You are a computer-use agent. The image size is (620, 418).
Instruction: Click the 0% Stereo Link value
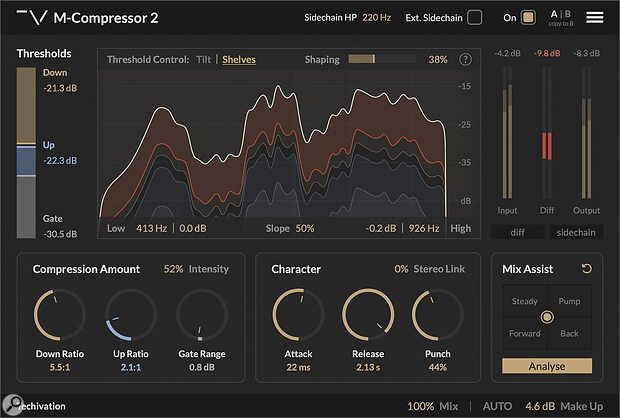click(401, 269)
